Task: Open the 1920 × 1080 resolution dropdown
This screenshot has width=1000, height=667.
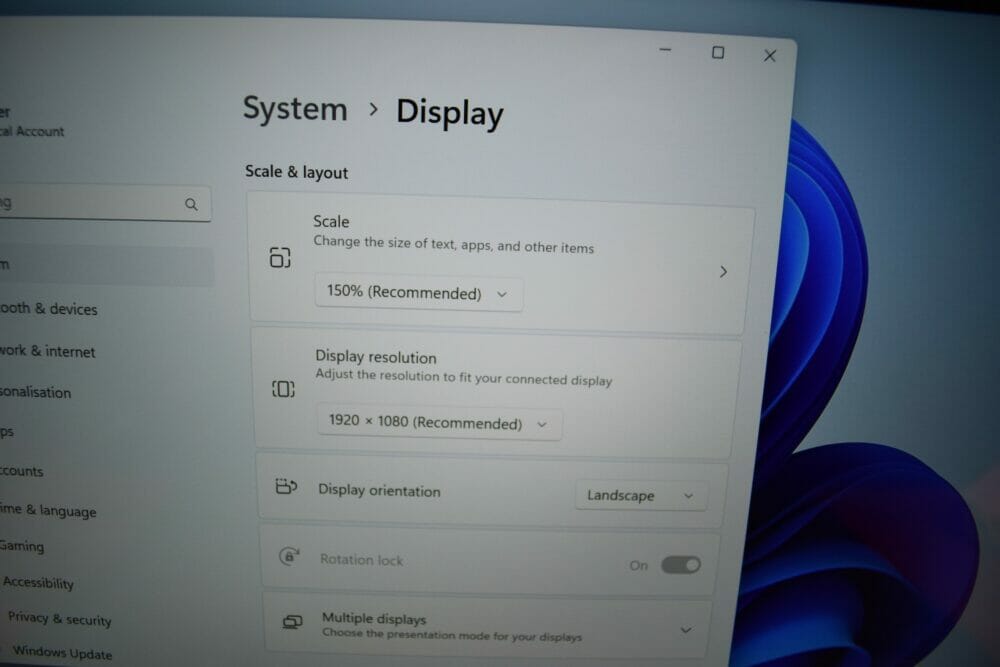Action: point(439,423)
